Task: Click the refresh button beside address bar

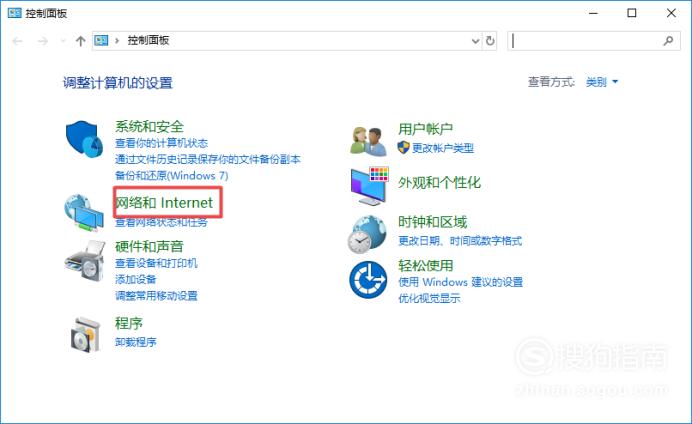Action: click(490, 41)
